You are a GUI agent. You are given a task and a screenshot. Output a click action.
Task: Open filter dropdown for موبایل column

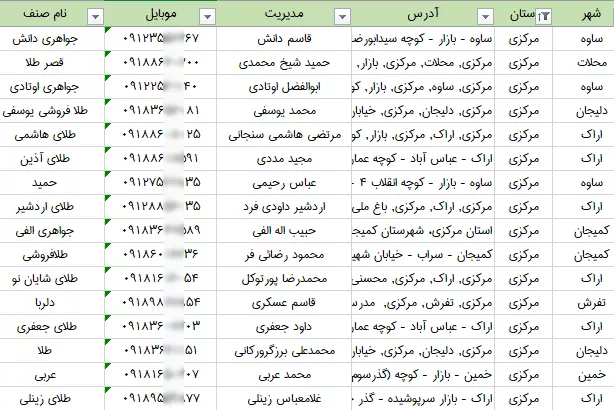(x=207, y=16)
